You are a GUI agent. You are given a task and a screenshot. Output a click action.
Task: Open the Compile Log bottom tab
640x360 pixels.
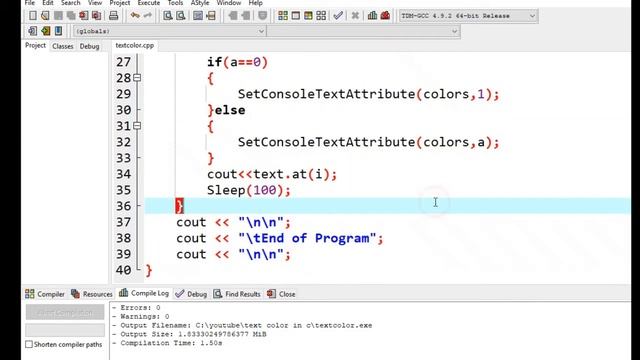click(144, 293)
